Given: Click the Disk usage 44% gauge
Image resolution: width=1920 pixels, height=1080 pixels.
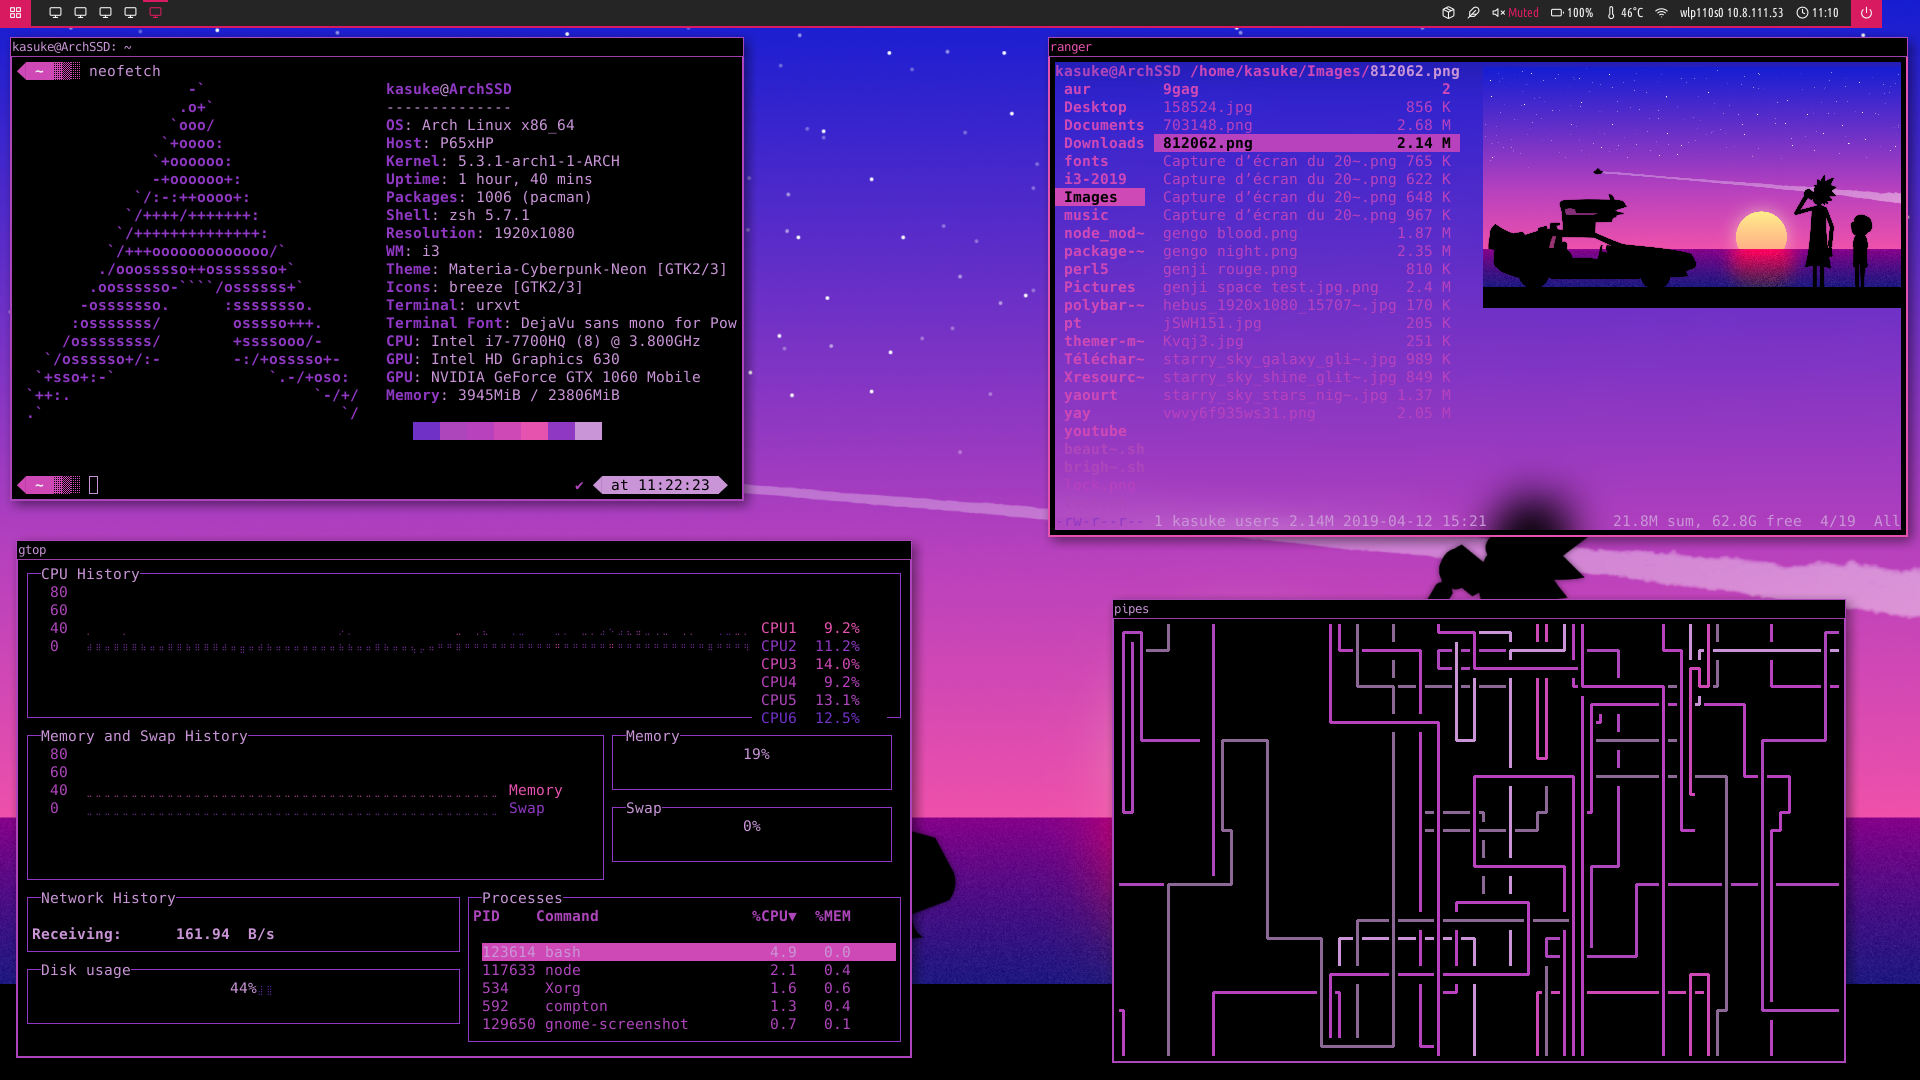Looking at the screenshot, I should [x=243, y=996].
